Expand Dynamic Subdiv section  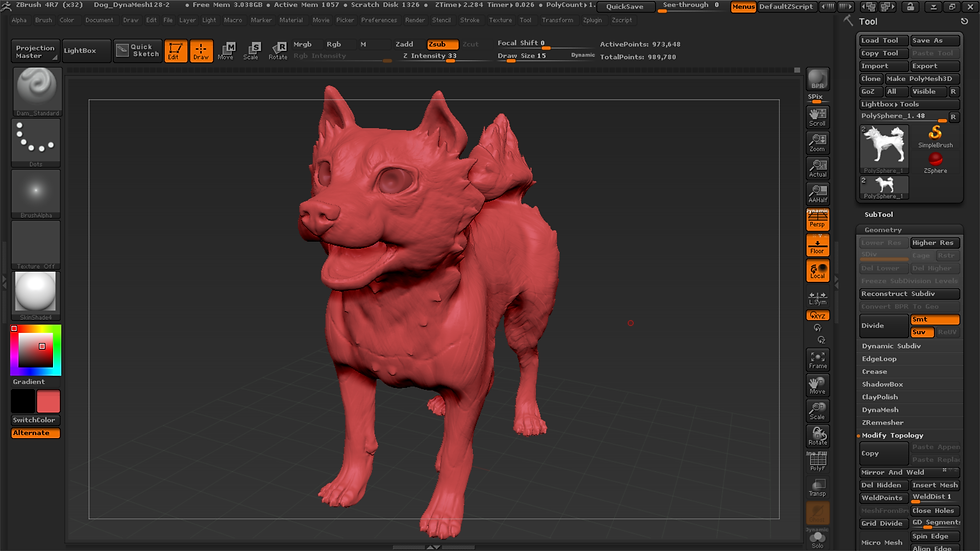click(891, 346)
